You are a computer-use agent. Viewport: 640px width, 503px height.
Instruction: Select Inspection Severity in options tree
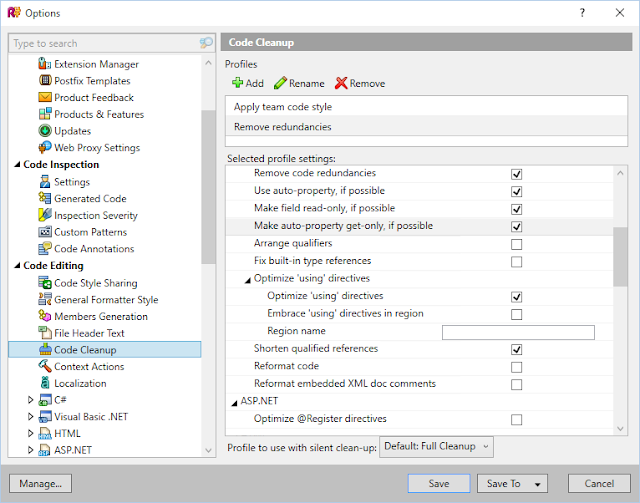[x=96, y=215]
